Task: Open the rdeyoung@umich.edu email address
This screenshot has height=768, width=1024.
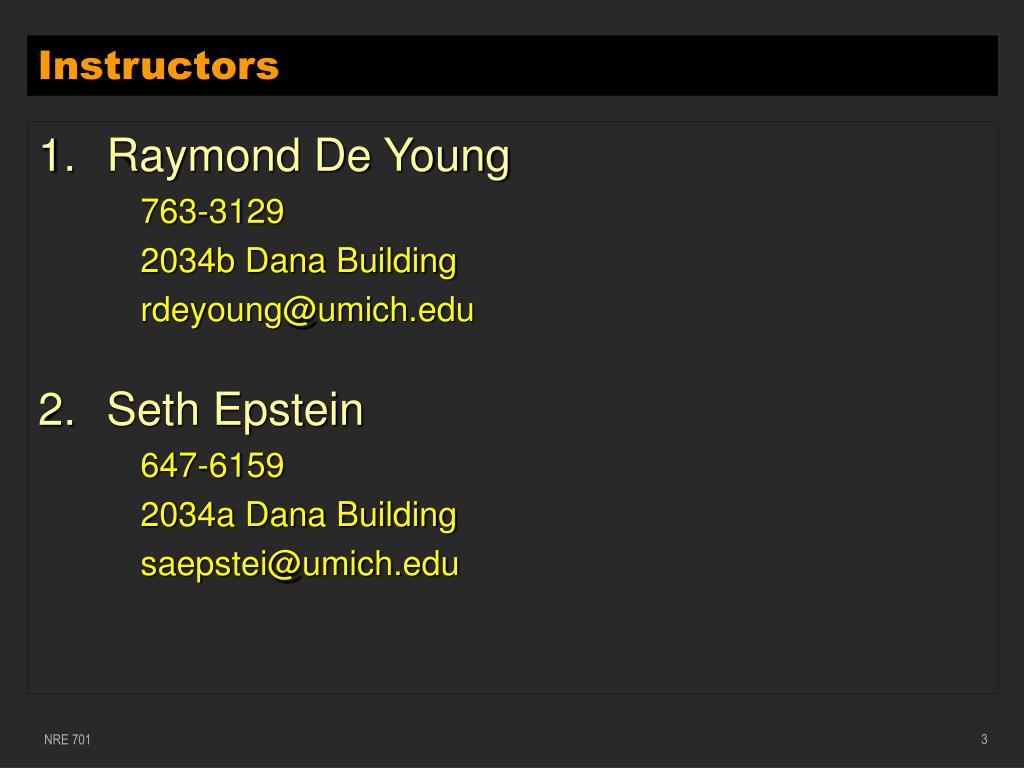Action: [x=307, y=310]
